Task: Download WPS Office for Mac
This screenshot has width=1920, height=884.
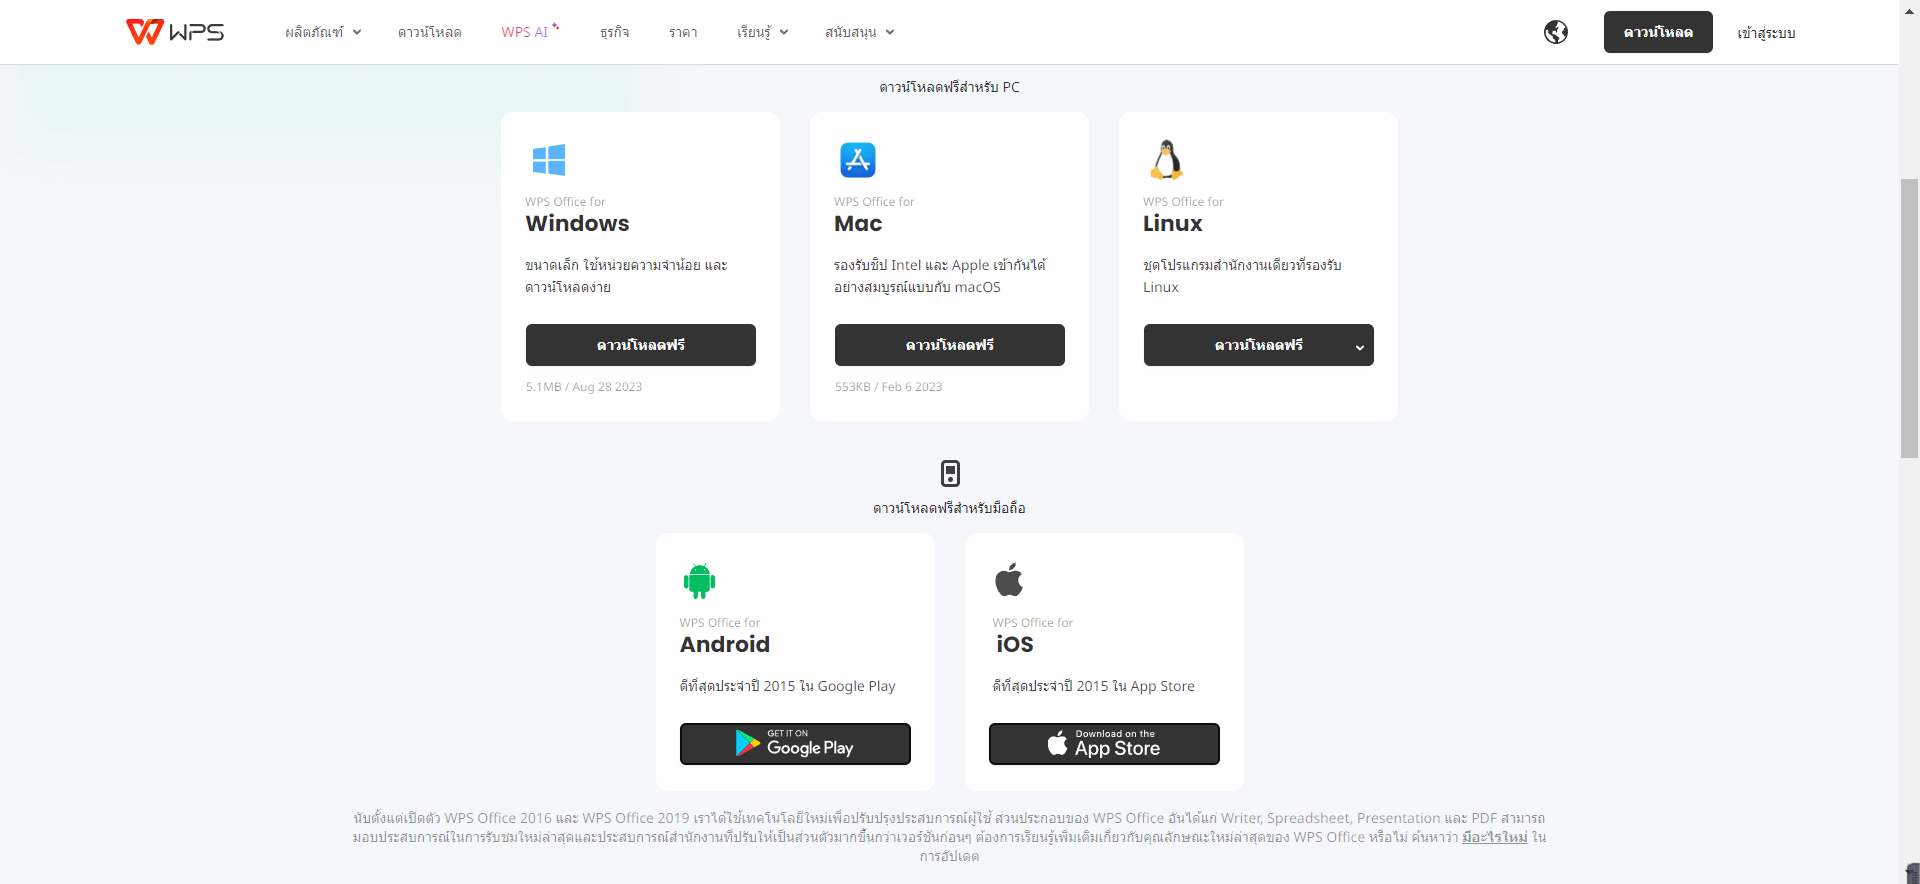Action: pos(950,345)
